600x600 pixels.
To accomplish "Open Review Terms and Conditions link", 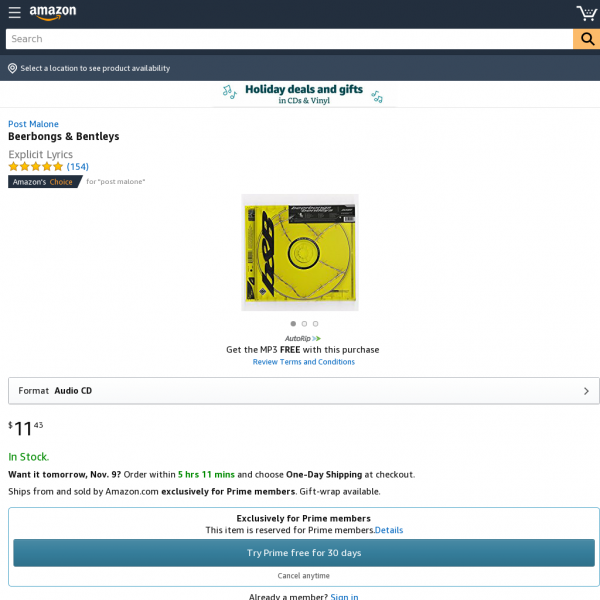I will point(303,362).
